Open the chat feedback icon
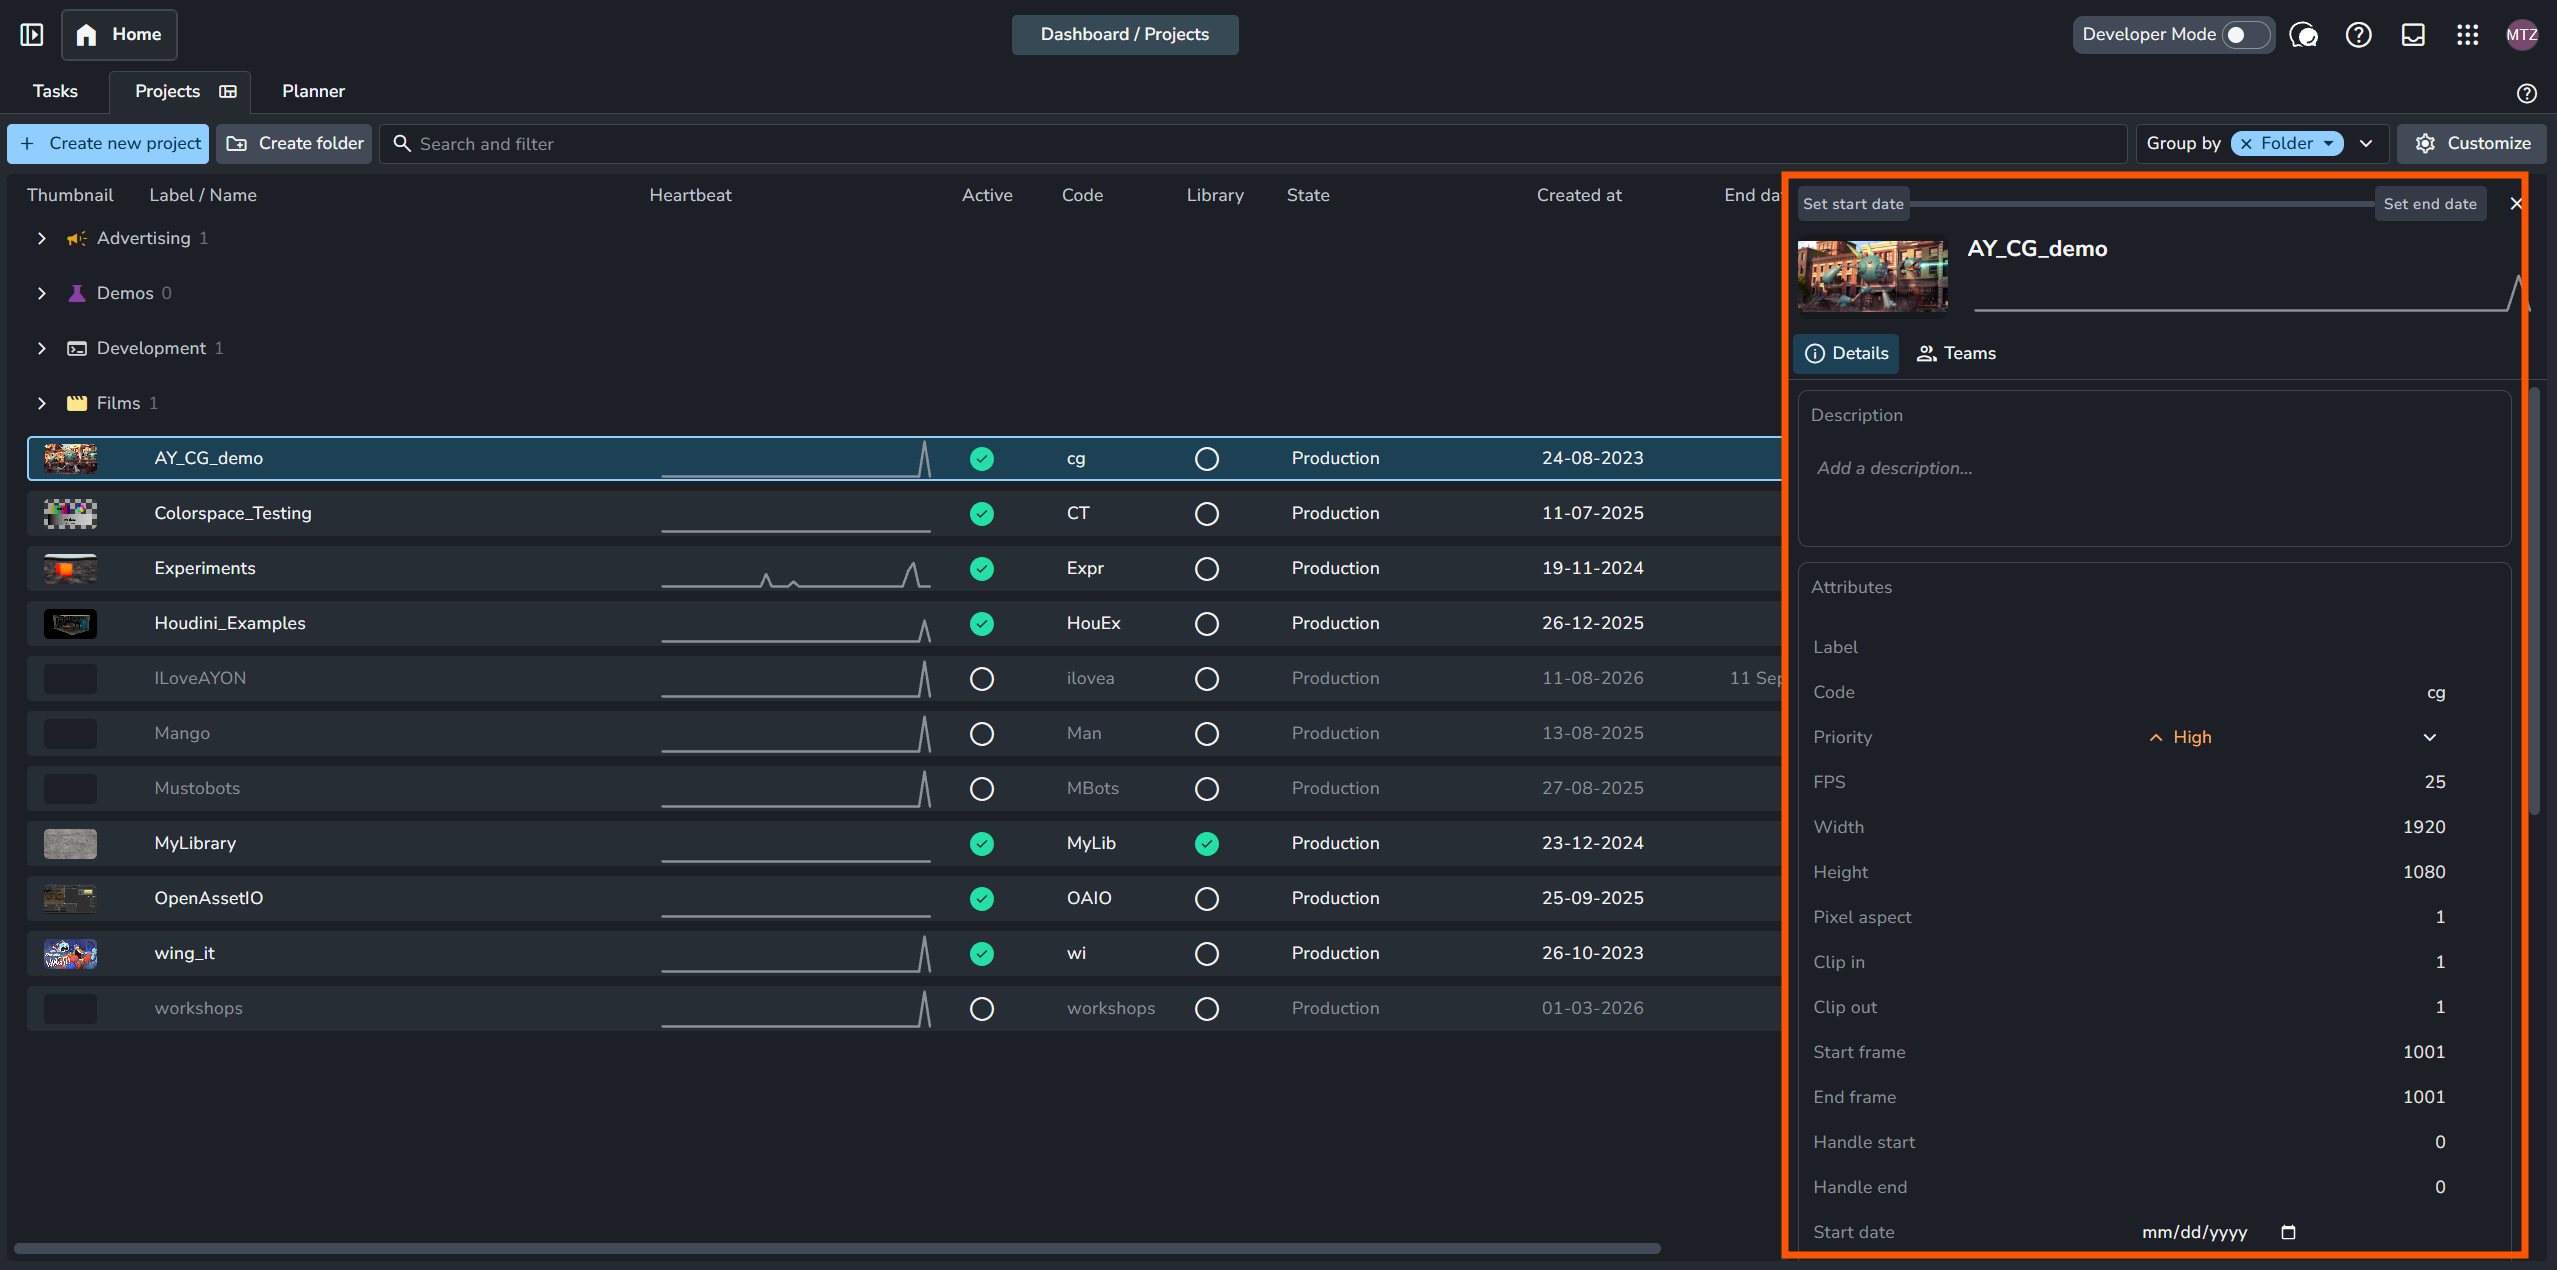 tap(2304, 35)
